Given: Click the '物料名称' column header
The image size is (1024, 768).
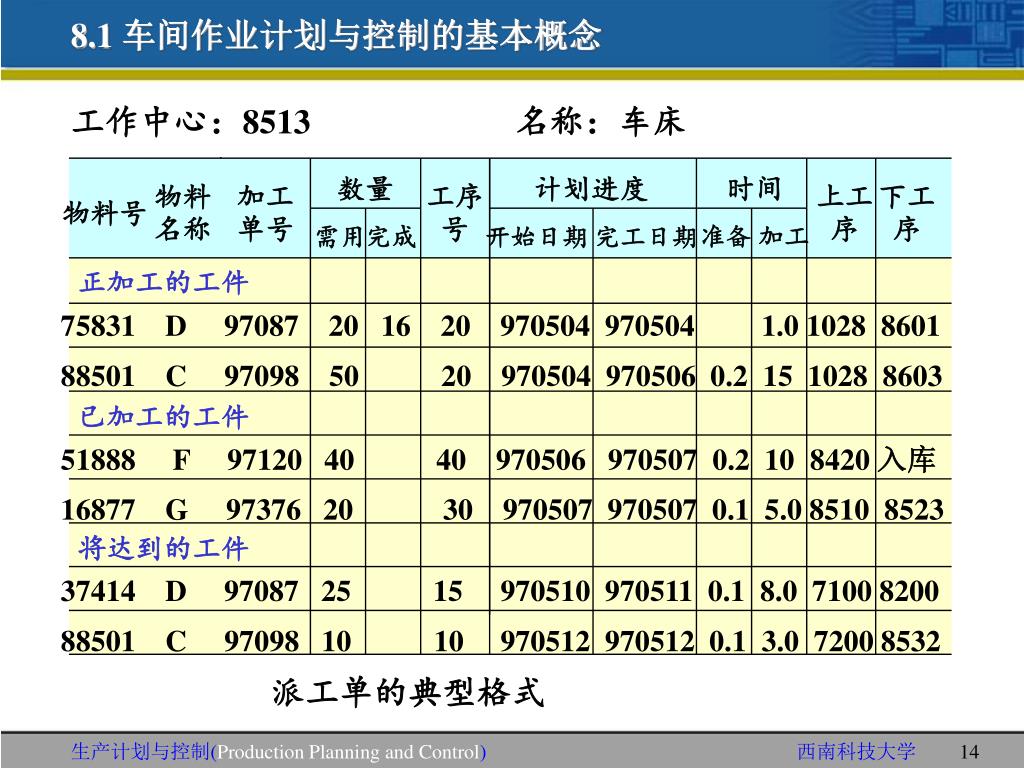Looking at the screenshot, I should tap(183, 212).
